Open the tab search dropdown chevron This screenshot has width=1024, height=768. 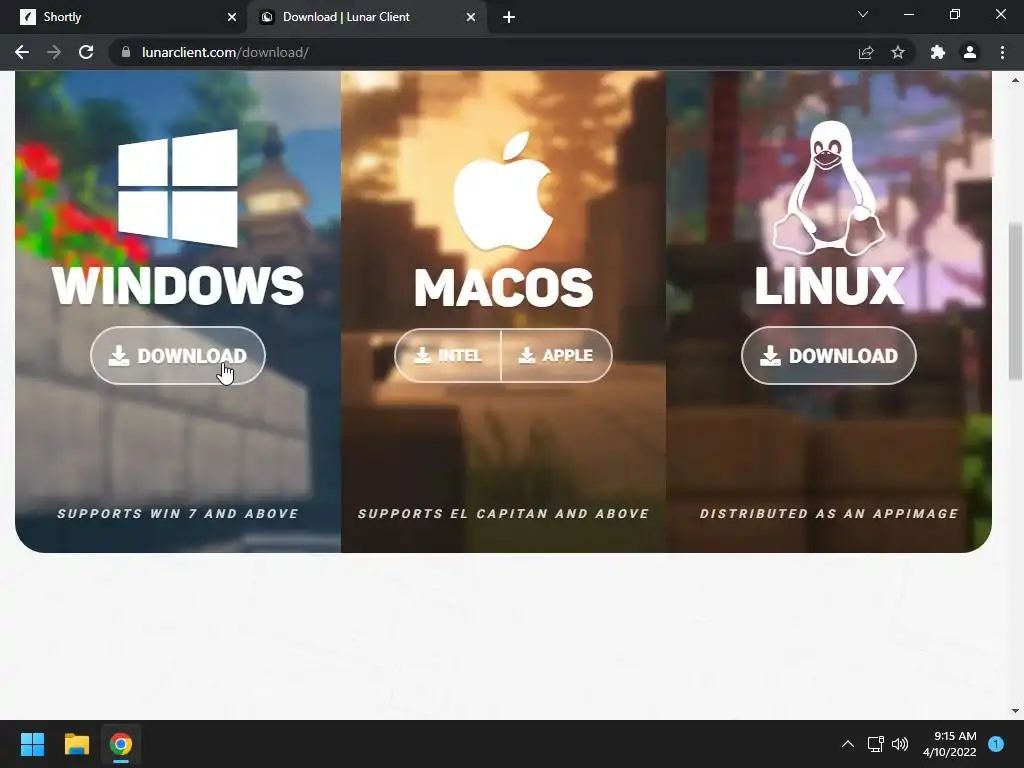pos(863,14)
